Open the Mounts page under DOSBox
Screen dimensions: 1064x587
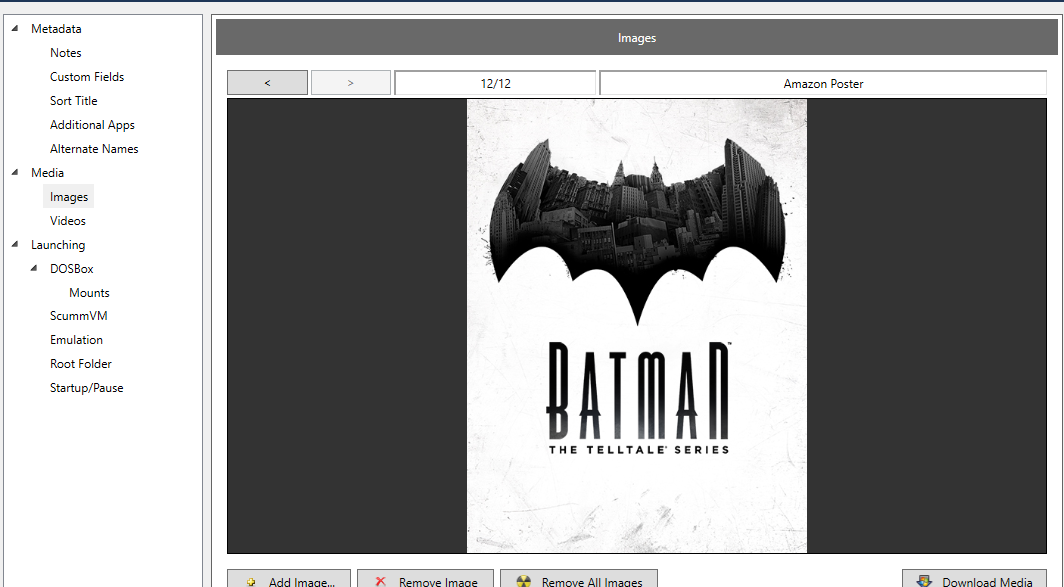89,293
